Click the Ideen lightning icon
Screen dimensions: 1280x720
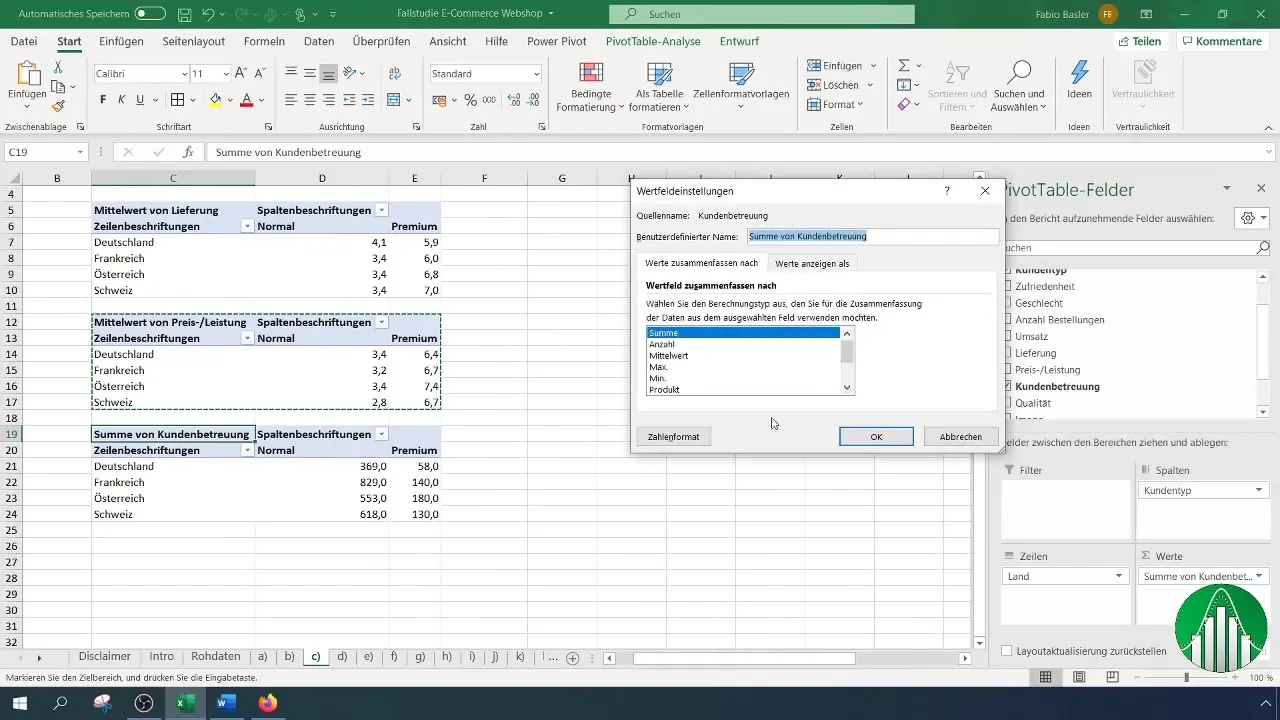click(x=1079, y=80)
